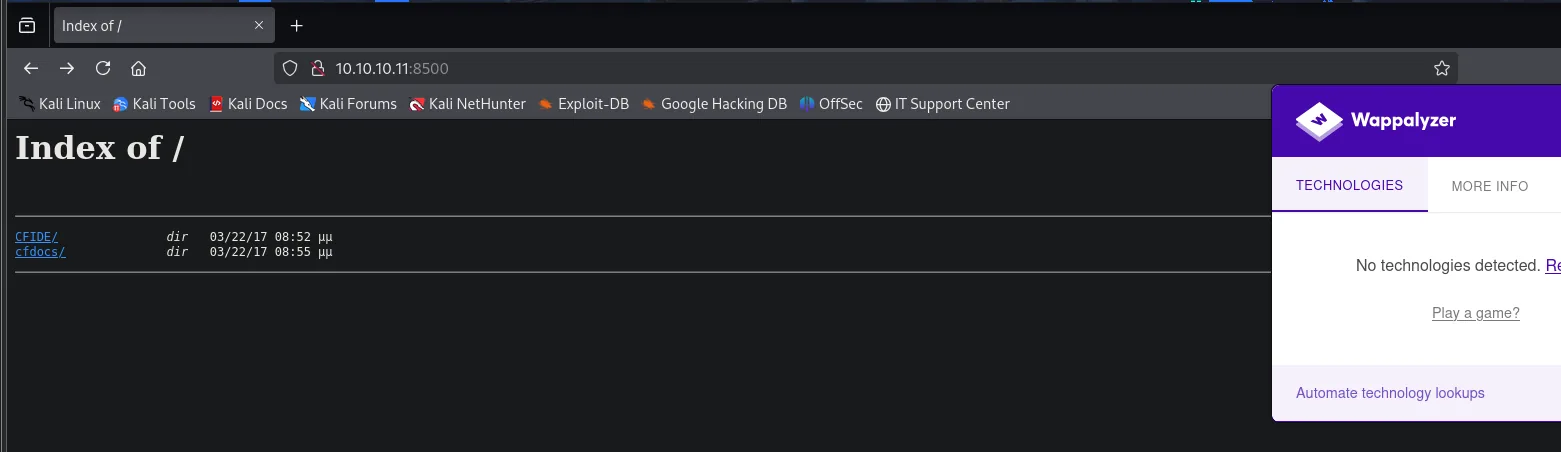Click the Wappalyzer logo
1561x452 pixels.
tap(1376, 121)
